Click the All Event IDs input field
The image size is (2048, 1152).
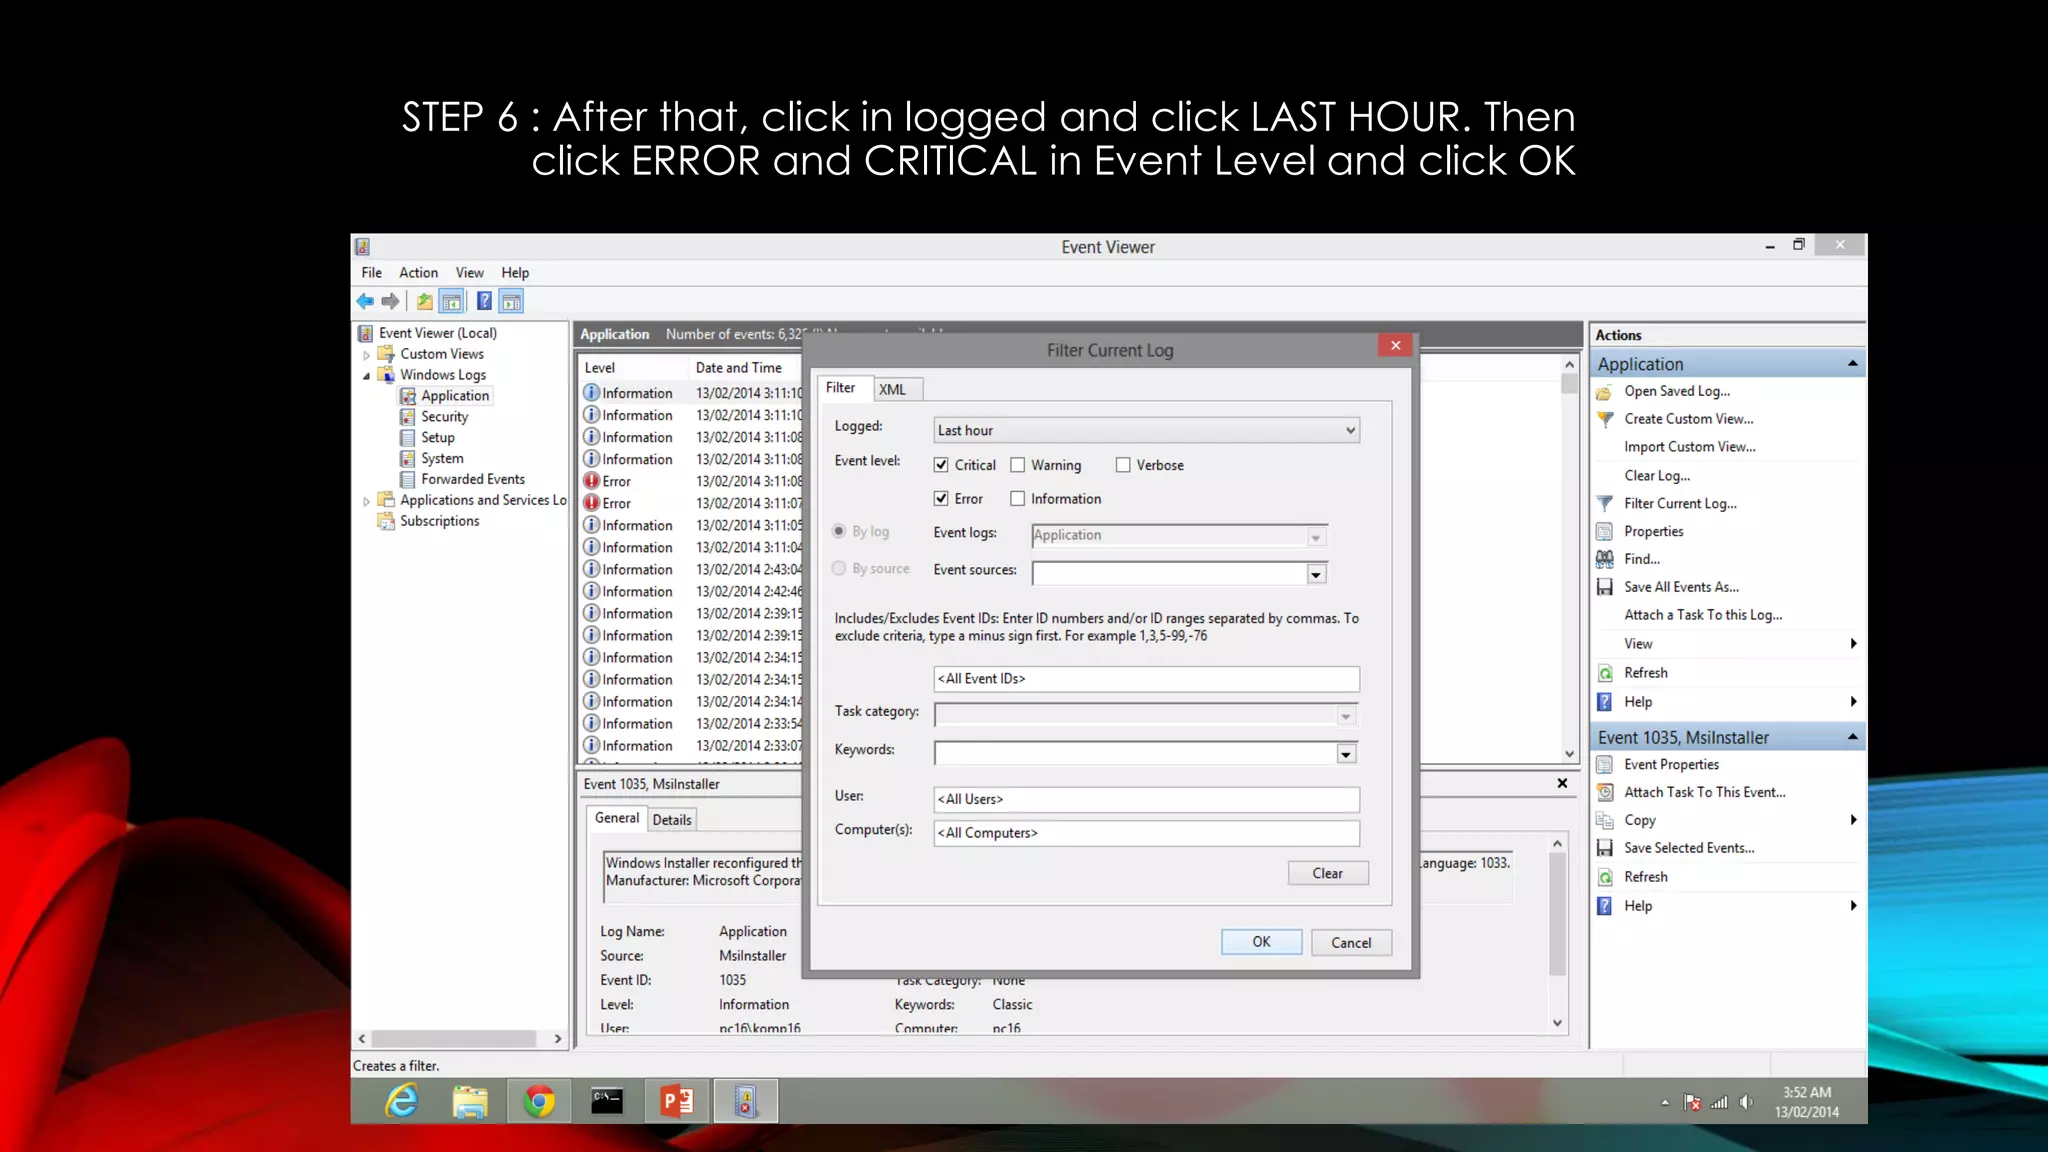pyautogui.click(x=1146, y=679)
